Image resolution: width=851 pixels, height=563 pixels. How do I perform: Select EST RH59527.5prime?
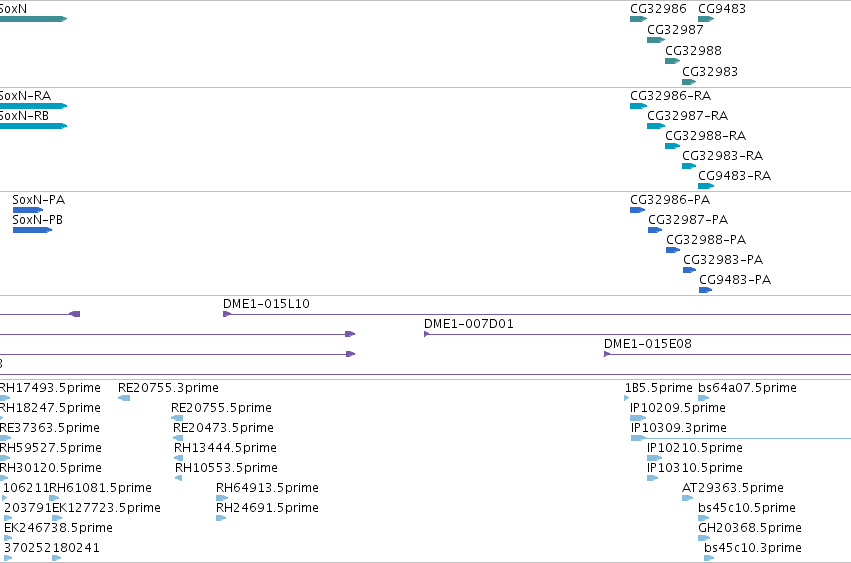50,448
